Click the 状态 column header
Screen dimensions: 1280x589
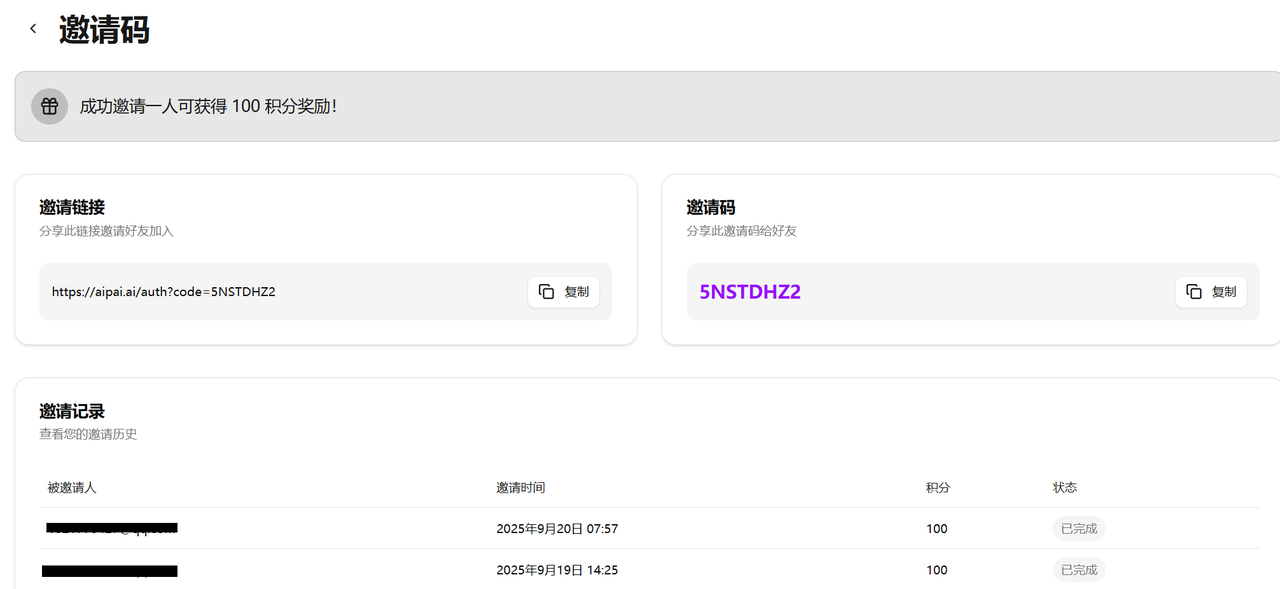coord(1065,487)
